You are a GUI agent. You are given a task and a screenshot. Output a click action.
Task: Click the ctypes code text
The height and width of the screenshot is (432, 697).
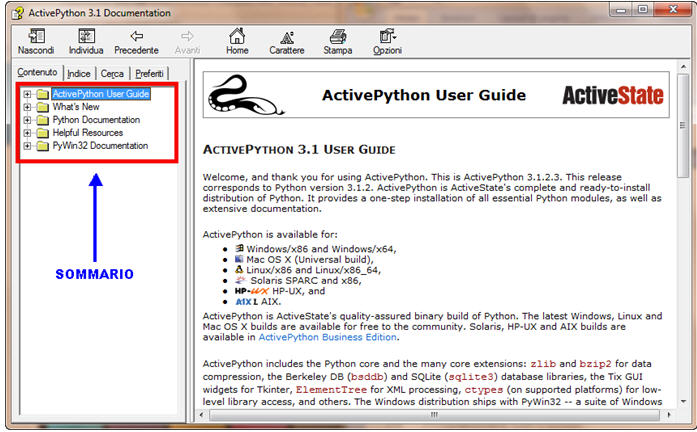click(484, 390)
